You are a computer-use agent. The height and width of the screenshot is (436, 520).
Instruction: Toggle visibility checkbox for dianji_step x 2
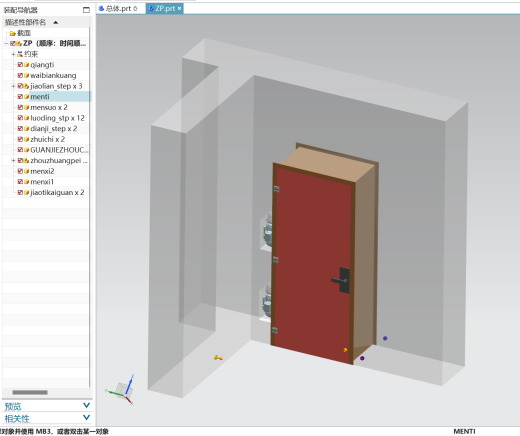20,129
